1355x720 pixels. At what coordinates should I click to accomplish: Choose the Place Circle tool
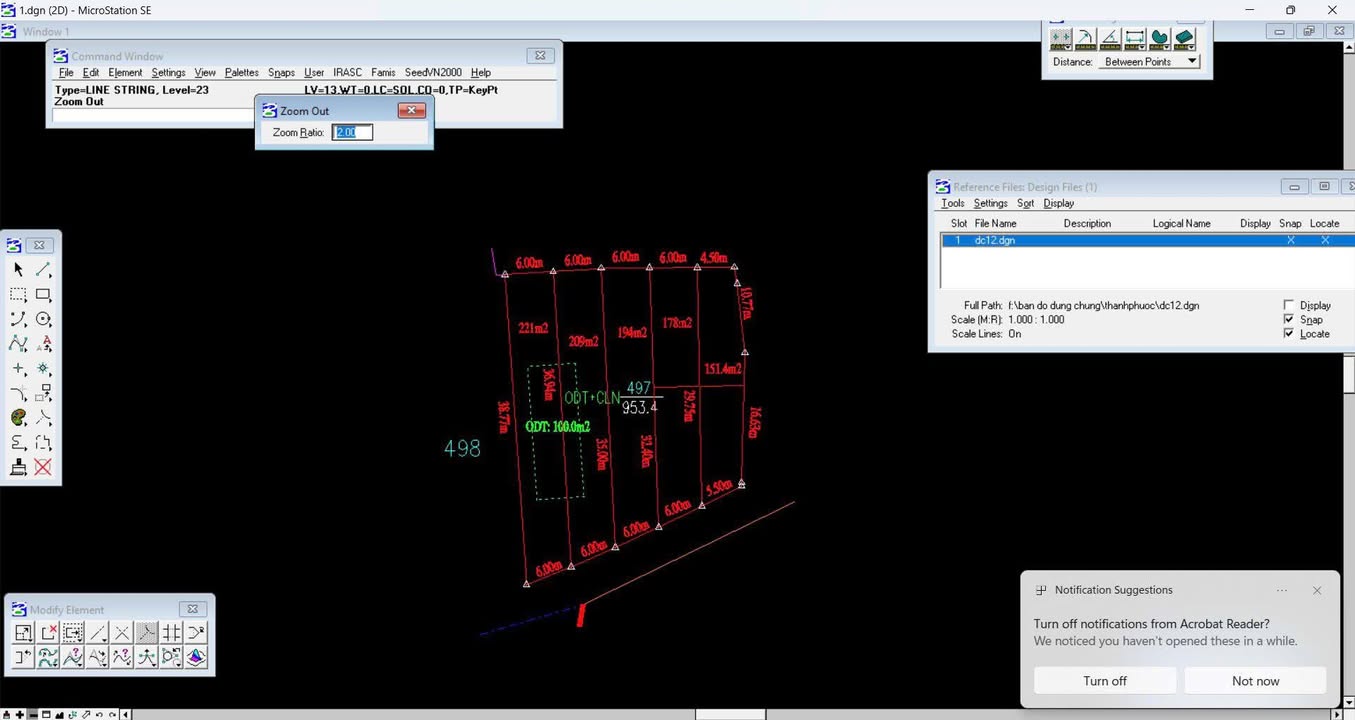[x=43, y=320]
